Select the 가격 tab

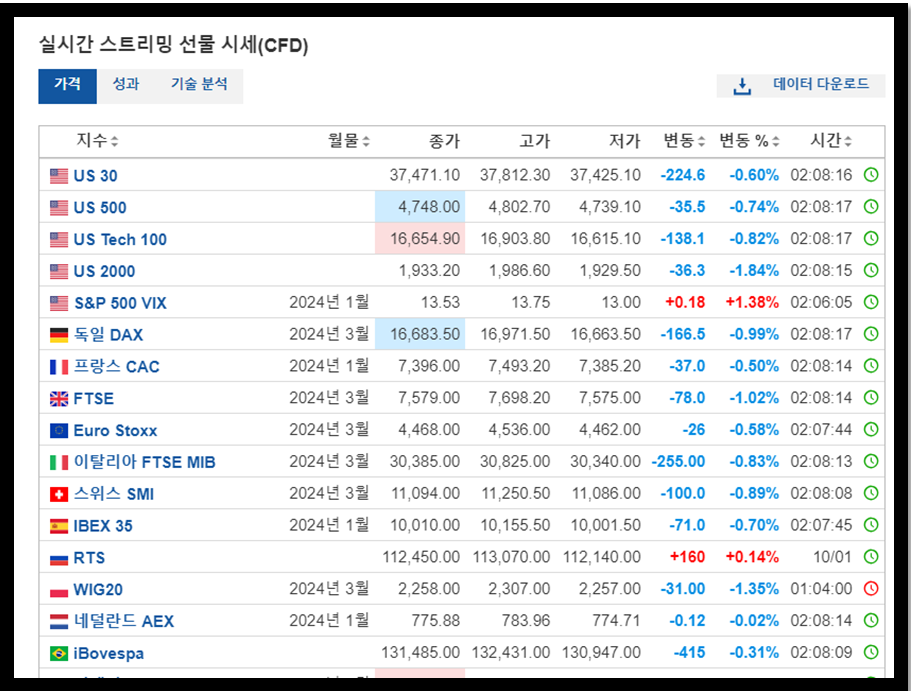tap(67, 86)
